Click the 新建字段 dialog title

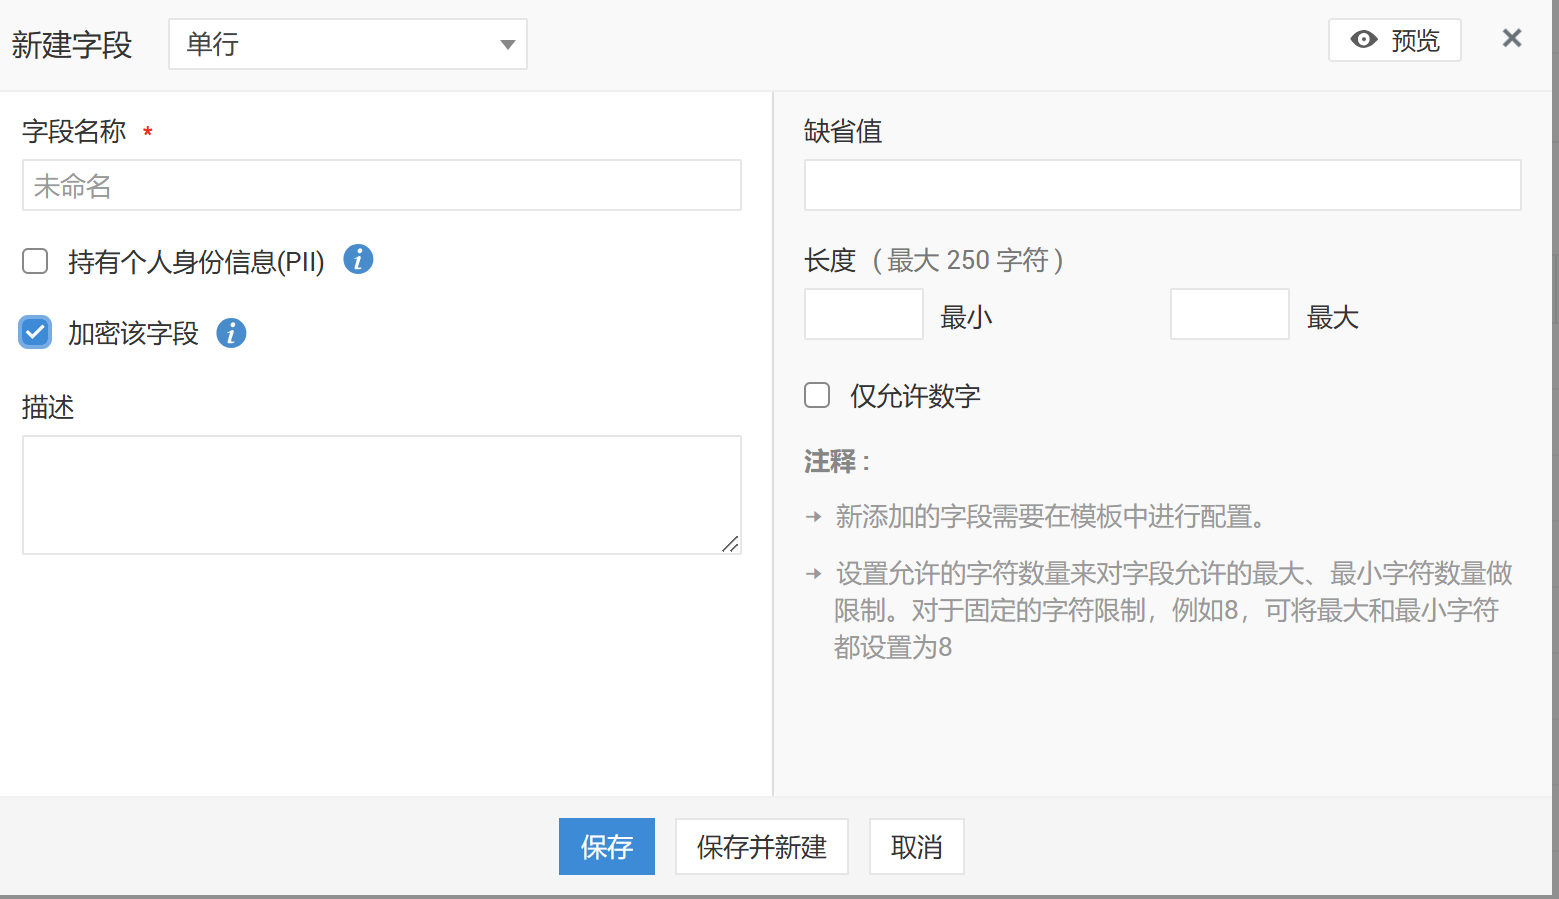click(x=72, y=45)
